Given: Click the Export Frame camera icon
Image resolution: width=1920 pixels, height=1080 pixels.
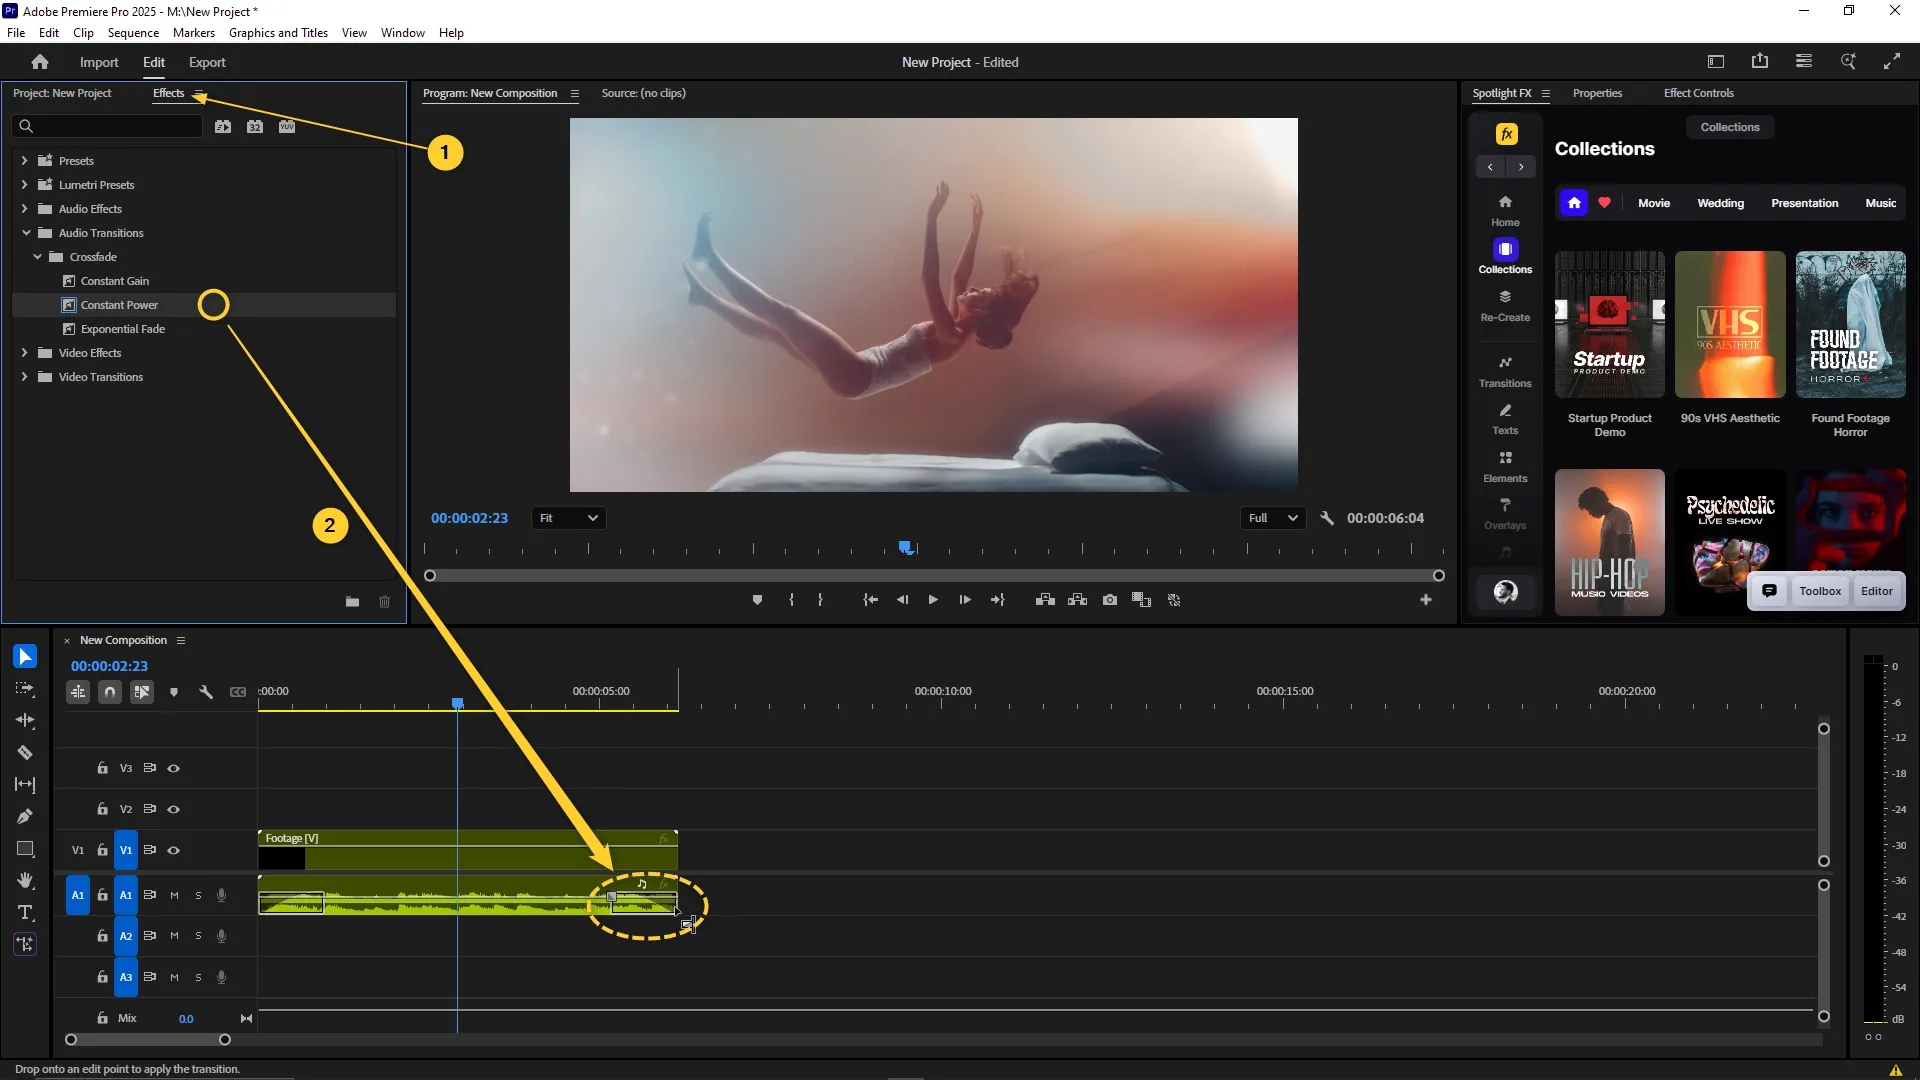Looking at the screenshot, I should pos(1110,600).
